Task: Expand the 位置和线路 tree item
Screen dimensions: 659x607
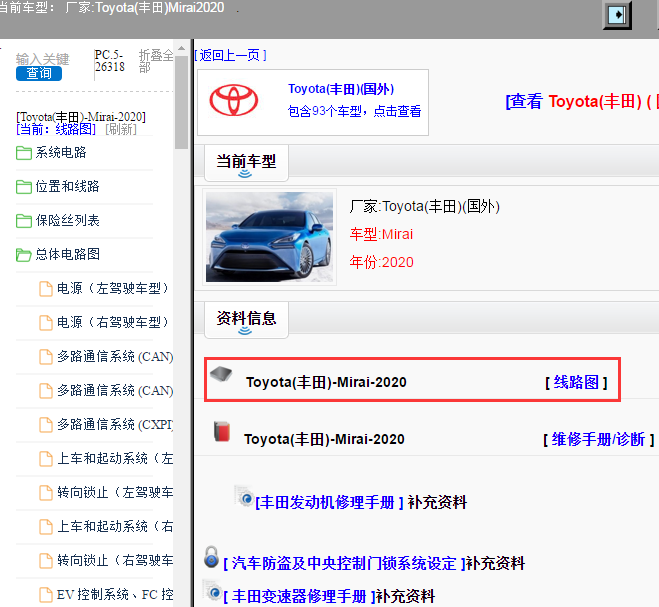Action: 68,187
